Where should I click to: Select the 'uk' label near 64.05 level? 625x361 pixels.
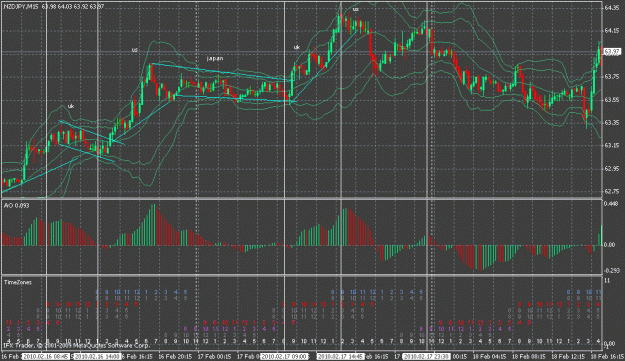tap(297, 47)
